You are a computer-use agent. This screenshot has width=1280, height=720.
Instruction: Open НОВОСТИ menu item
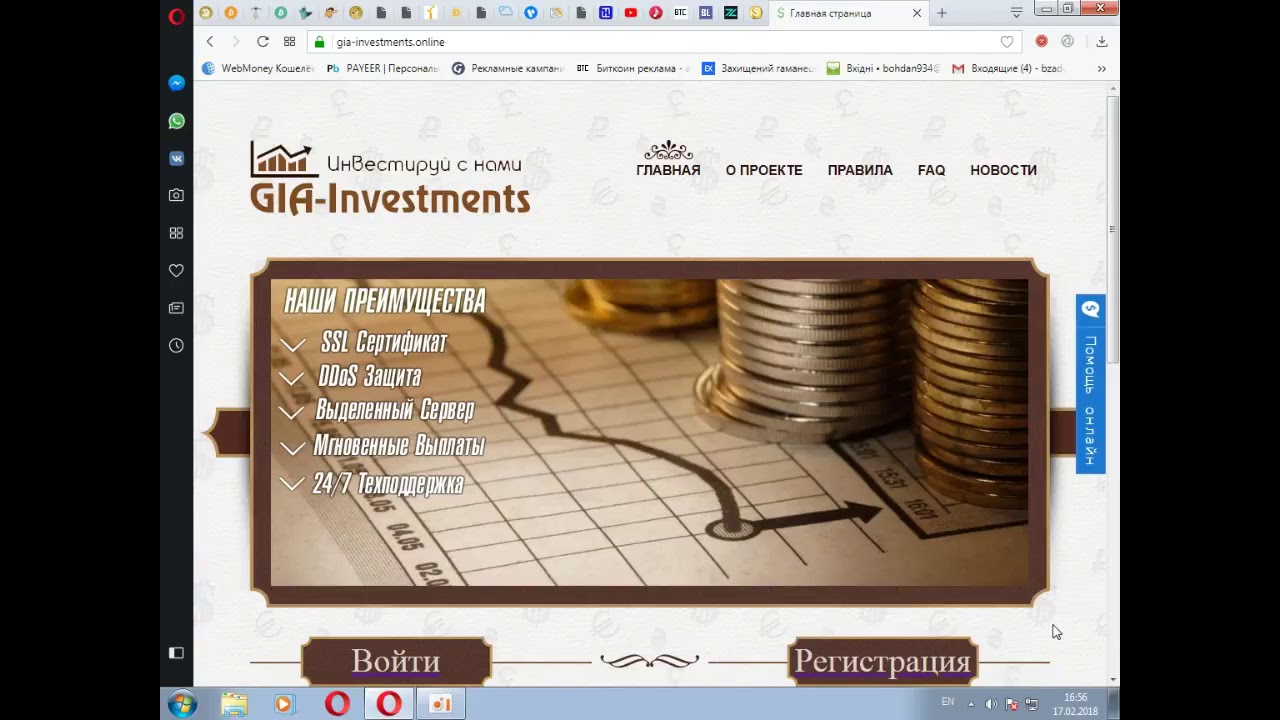1003,170
